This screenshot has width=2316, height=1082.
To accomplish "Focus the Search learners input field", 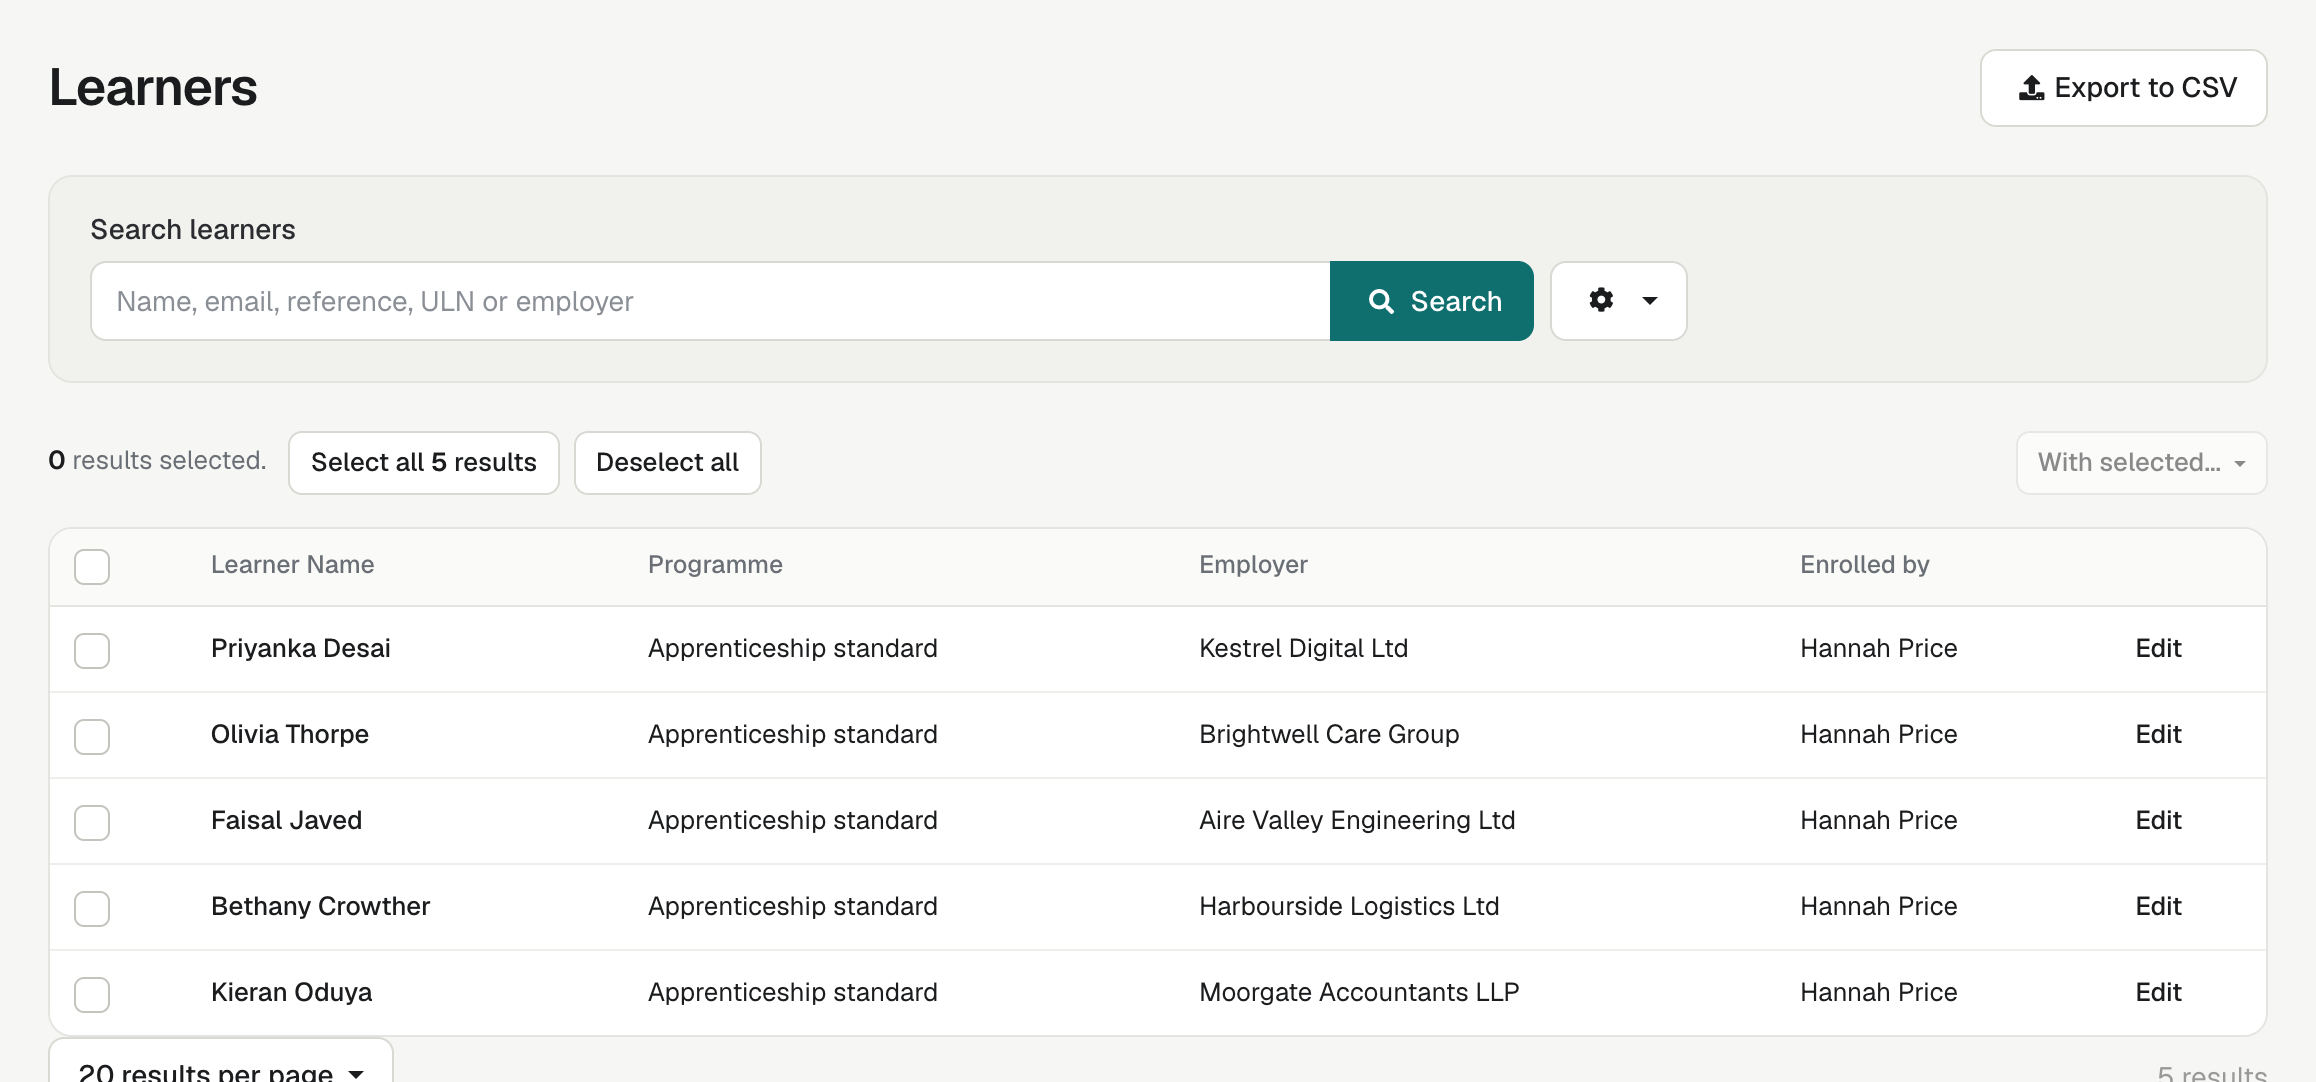I will click(710, 301).
